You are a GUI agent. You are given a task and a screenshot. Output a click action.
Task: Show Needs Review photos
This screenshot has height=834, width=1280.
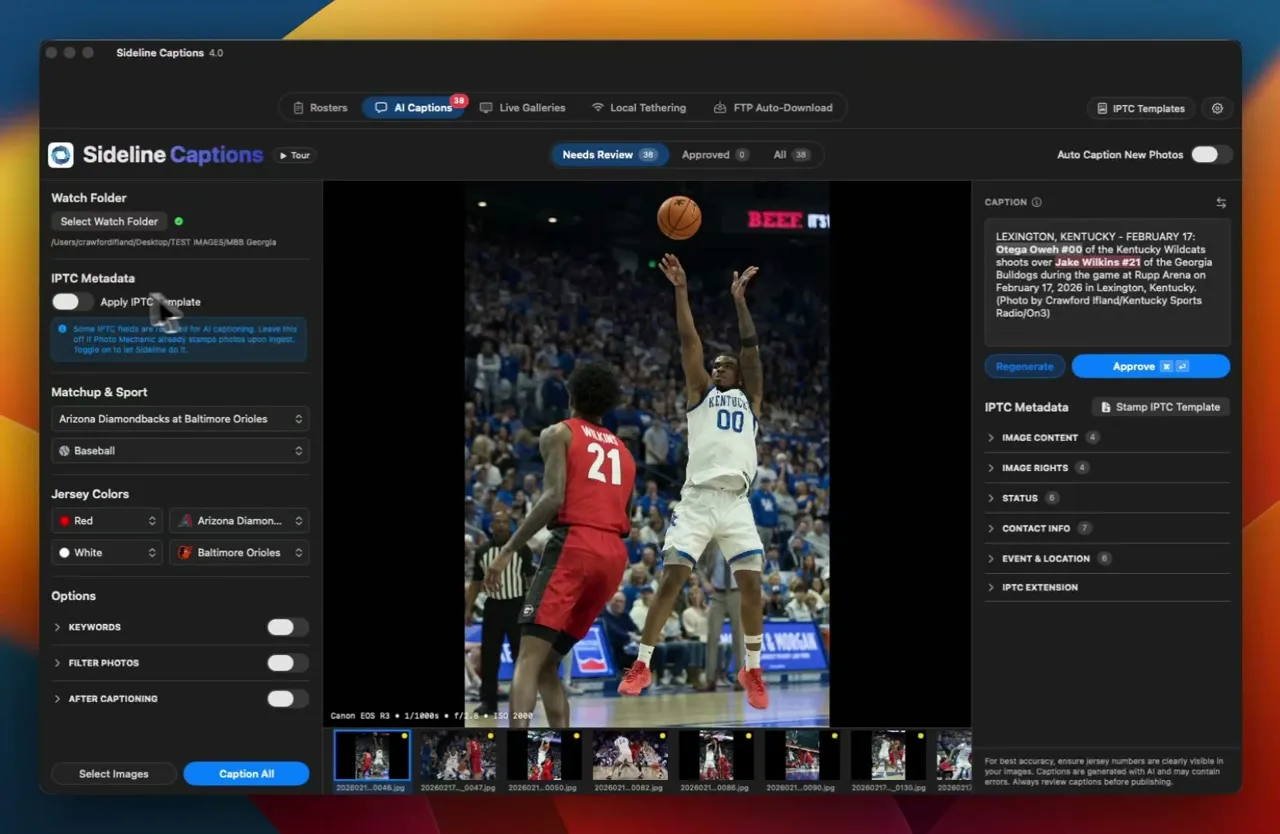coord(609,155)
